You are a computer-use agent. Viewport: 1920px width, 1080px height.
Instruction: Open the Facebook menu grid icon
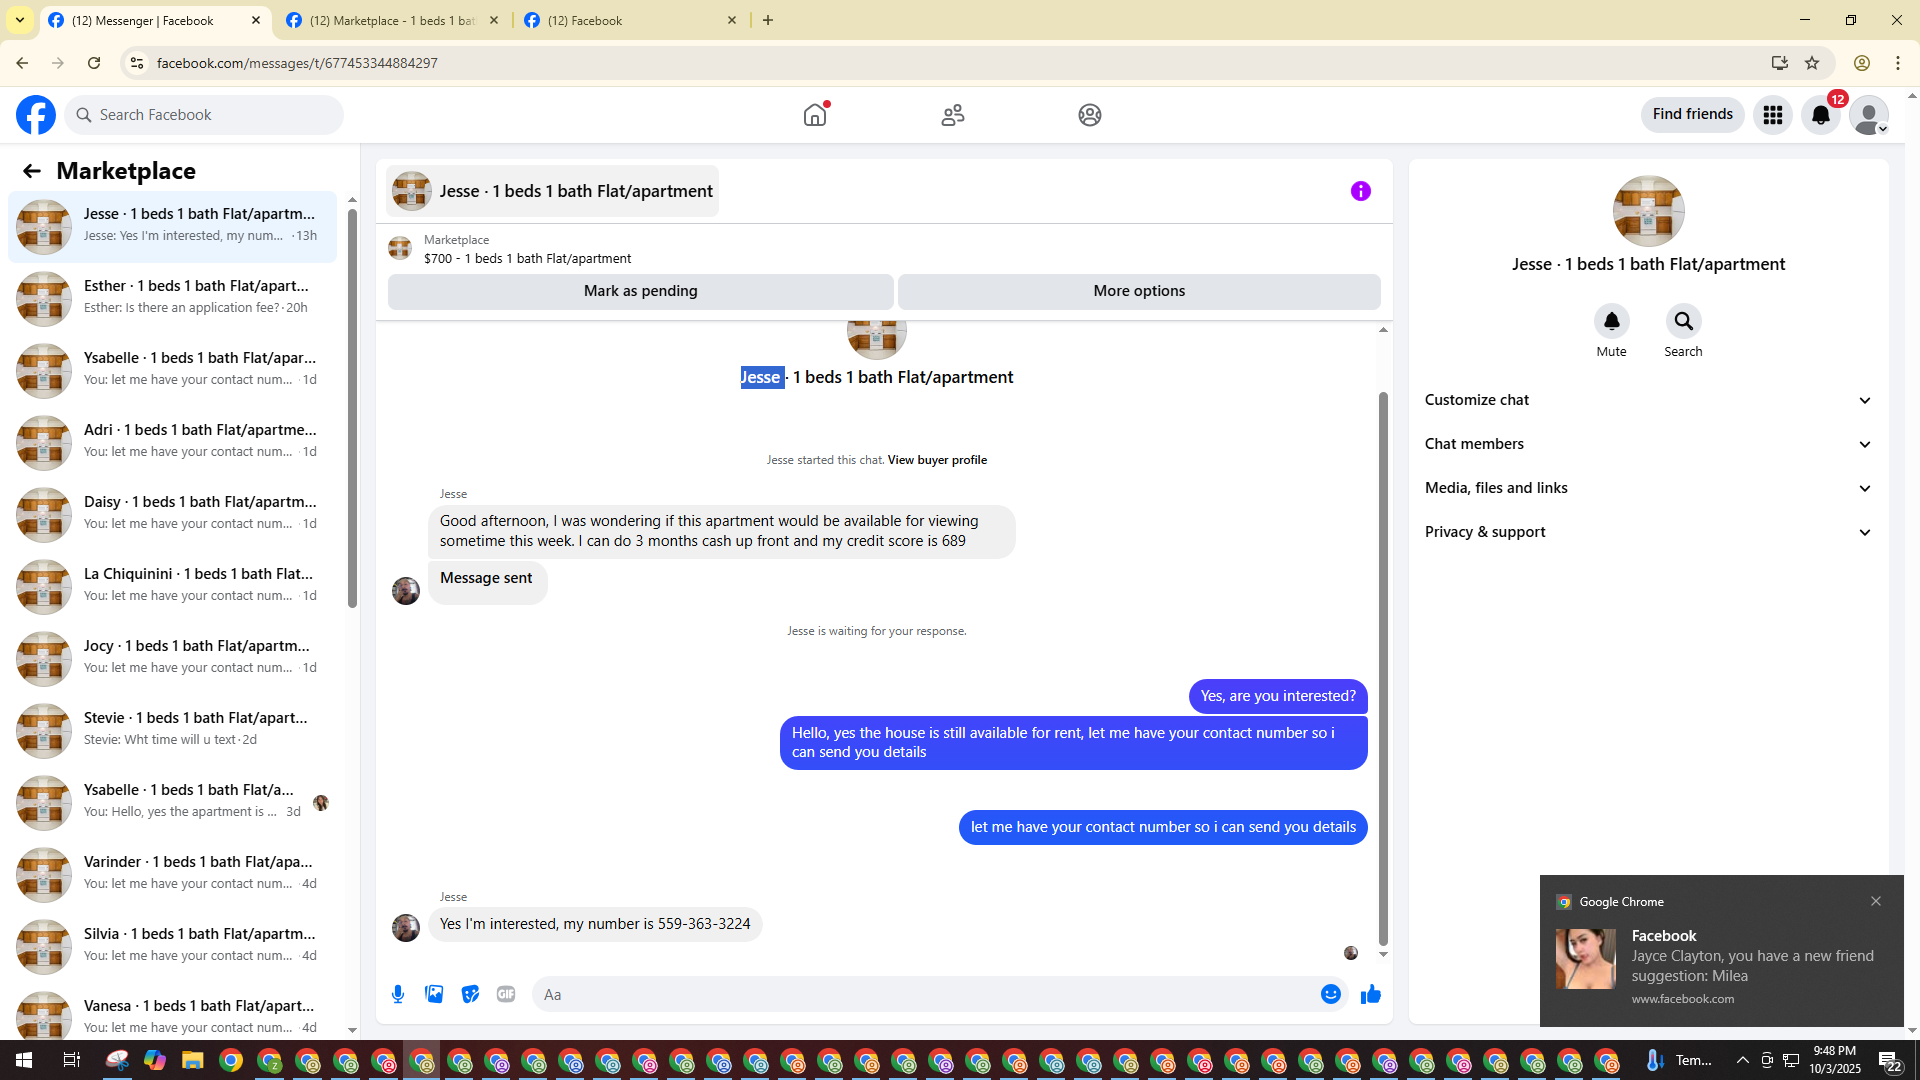tap(1773, 115)
